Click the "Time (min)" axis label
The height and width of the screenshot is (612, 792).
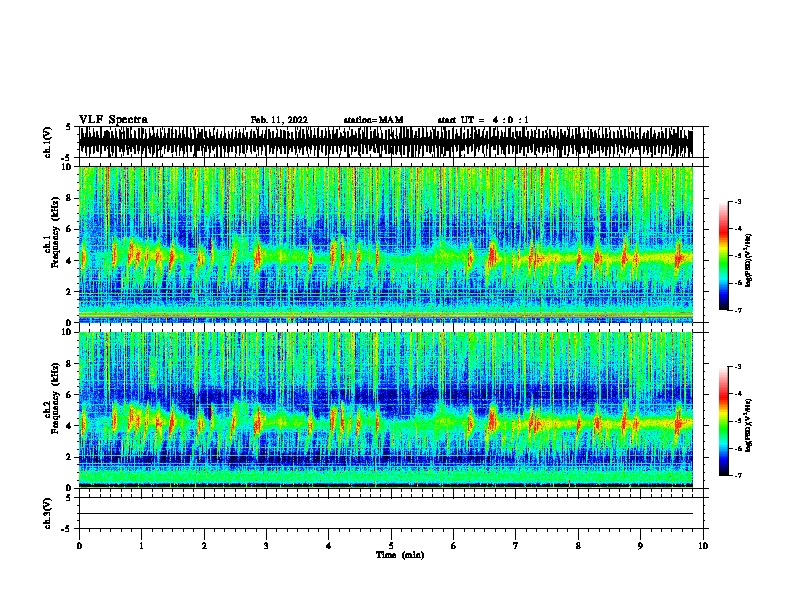click(x=400, y=555)
